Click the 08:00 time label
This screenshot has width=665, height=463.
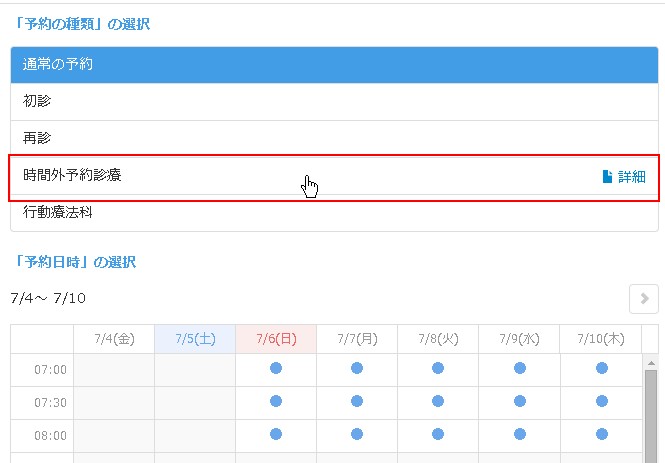point(50,435)
